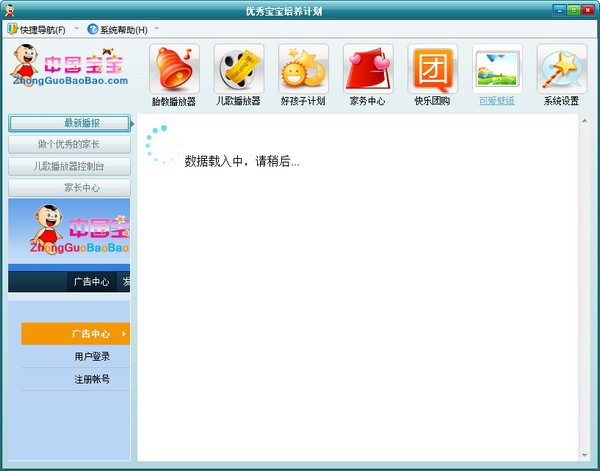This screenshot has width=600, height=471.
Task: Click the 注册帐号 link
Action: pos(91,379)
